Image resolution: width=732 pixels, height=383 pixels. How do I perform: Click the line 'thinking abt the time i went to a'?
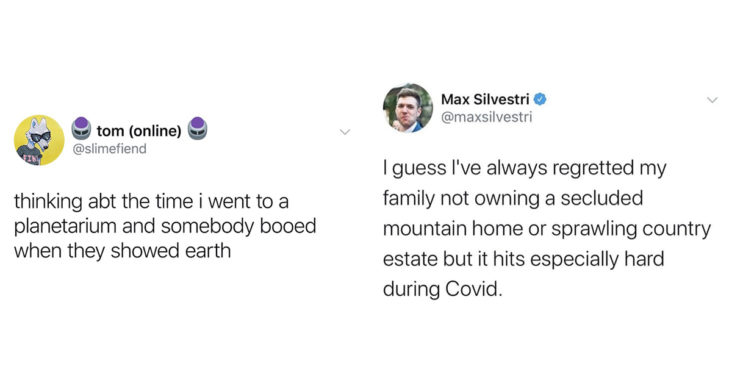pyautogui.click(x=151, y=202)
